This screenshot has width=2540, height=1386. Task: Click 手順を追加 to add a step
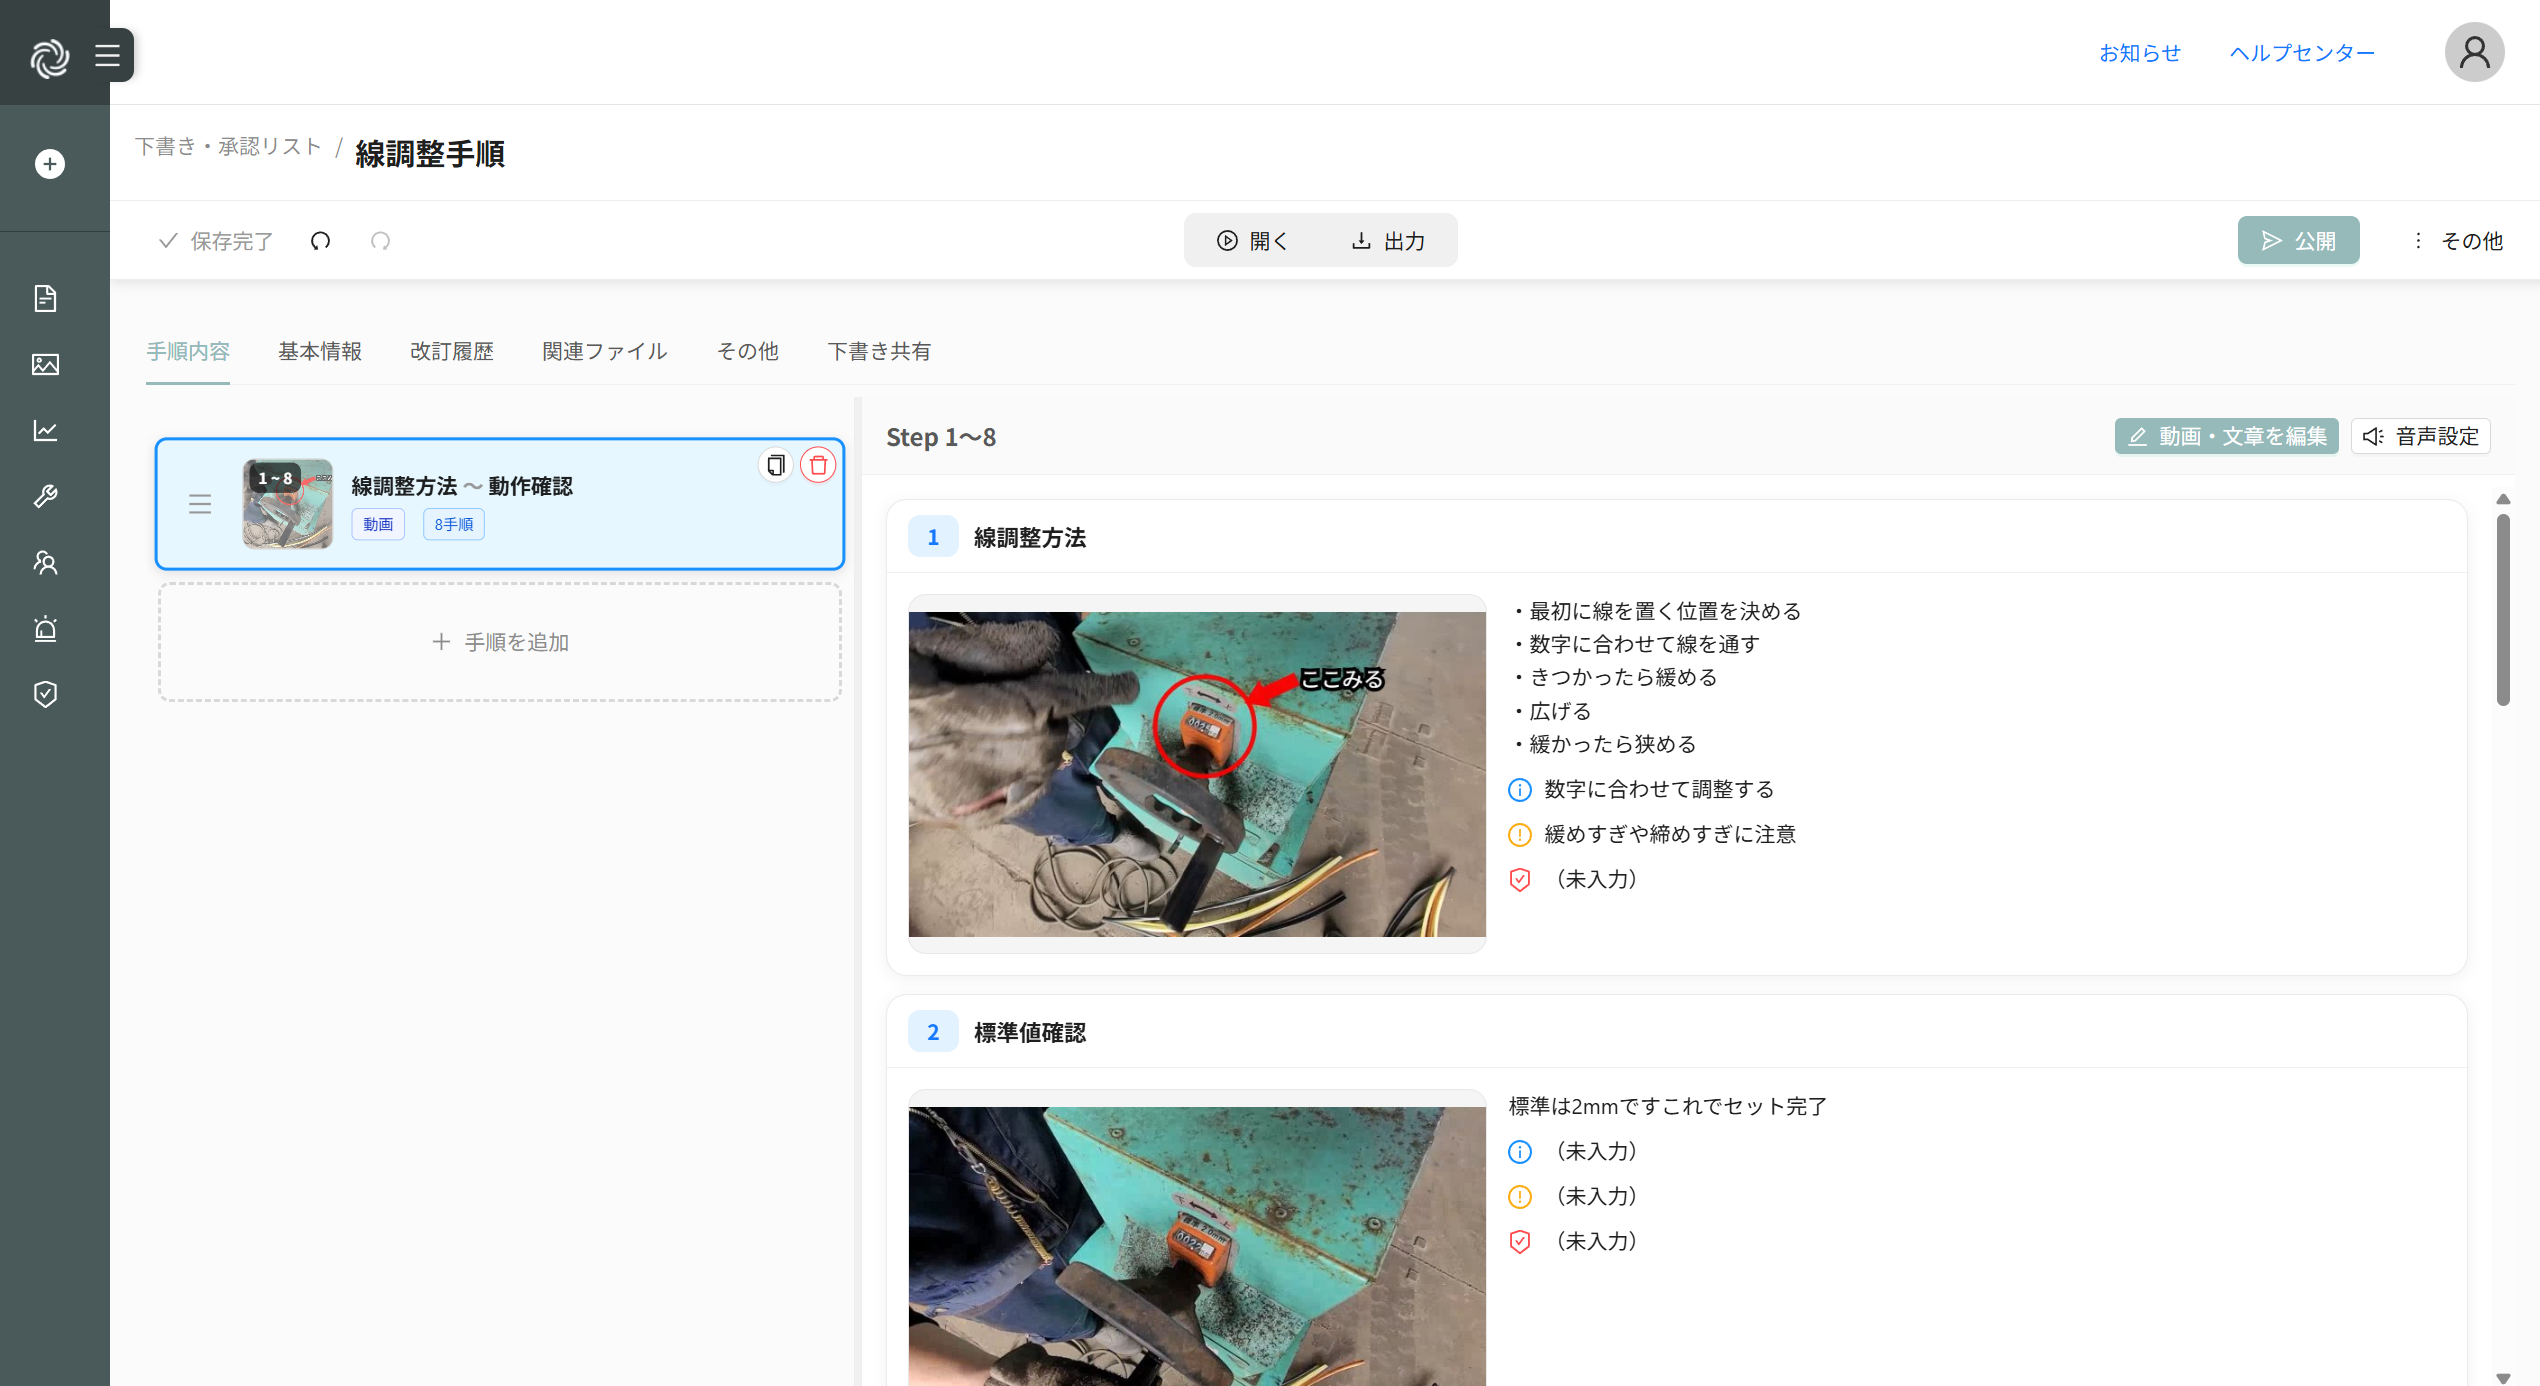pos(500,642)
